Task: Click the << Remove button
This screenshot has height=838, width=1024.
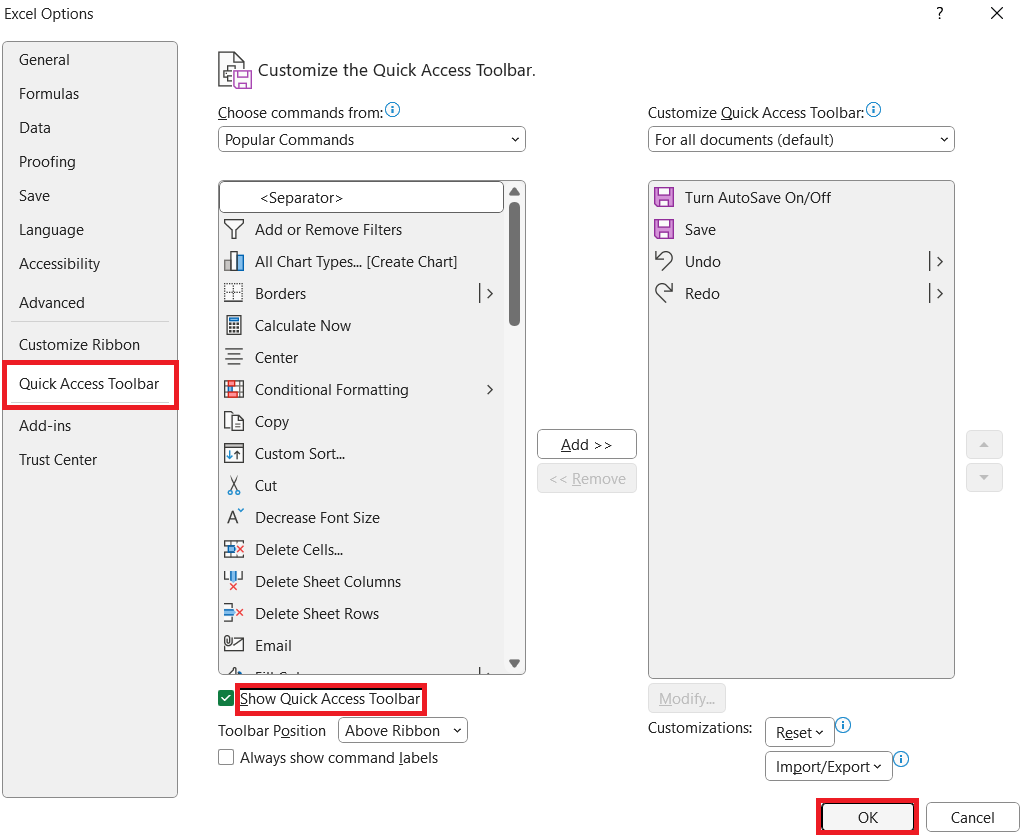Action: 586,479
